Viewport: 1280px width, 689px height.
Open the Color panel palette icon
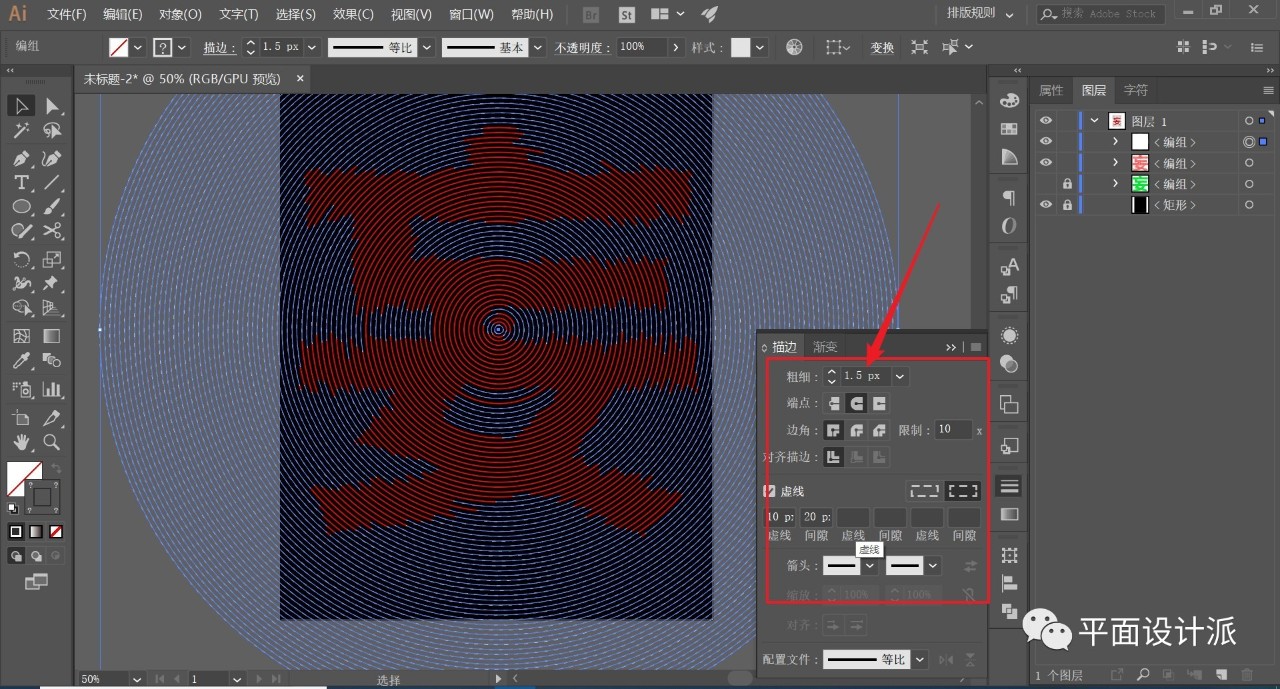point(1009,101)
